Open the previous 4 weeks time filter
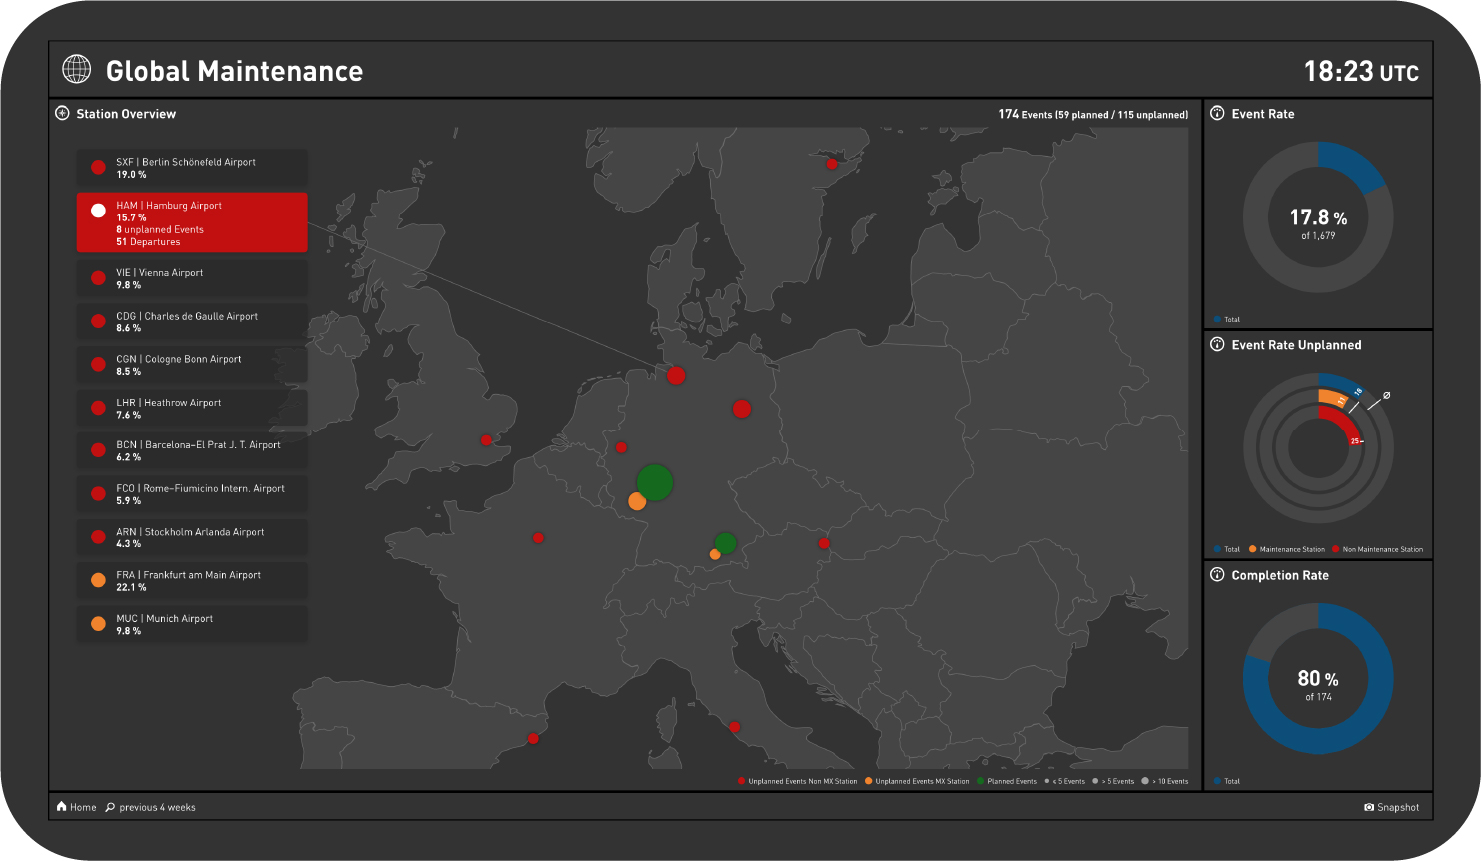The height and width of the screenshot is (861, 1481). 157,807
